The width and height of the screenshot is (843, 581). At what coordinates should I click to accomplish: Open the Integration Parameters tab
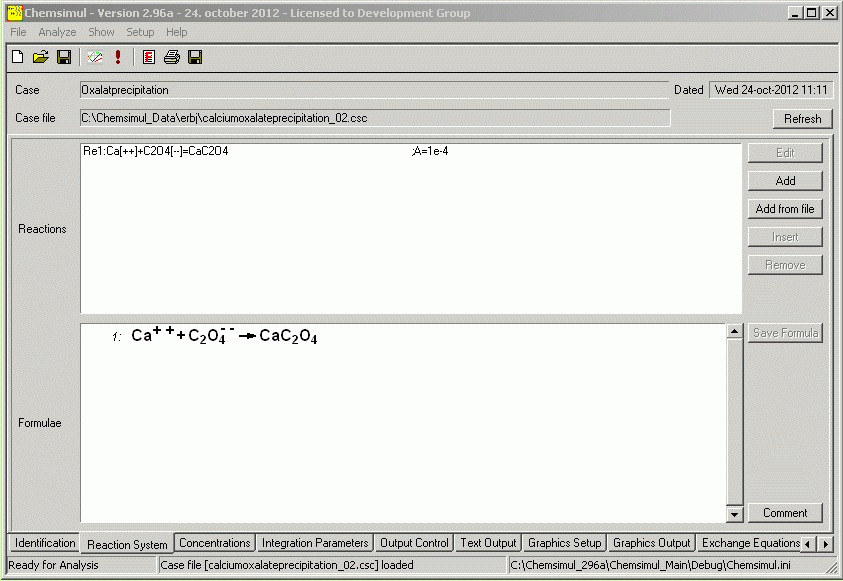[315, 543]
